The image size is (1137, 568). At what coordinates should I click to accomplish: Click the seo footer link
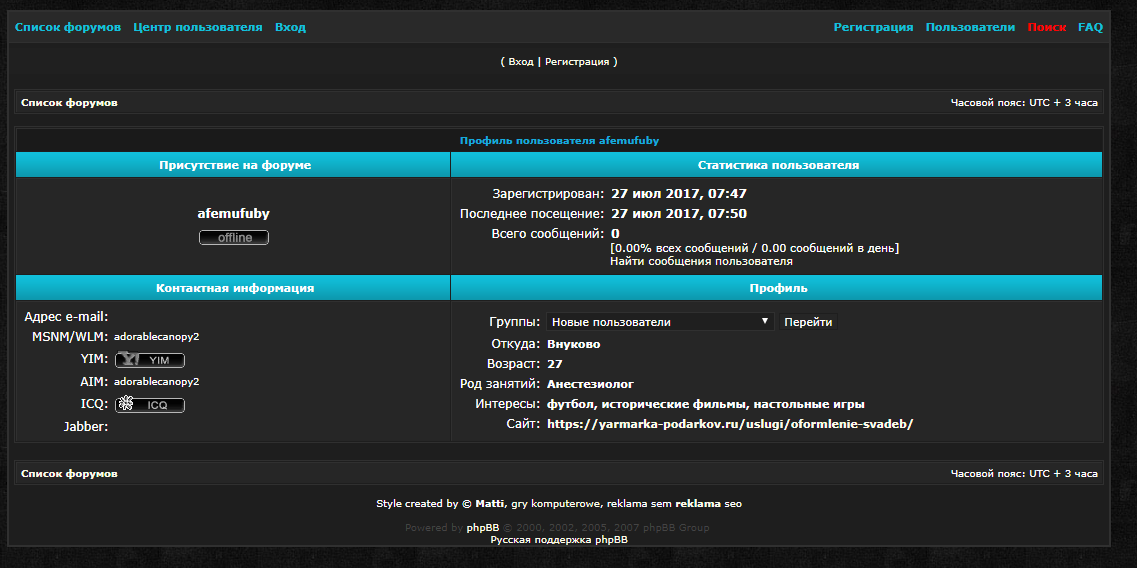(732, 503)
